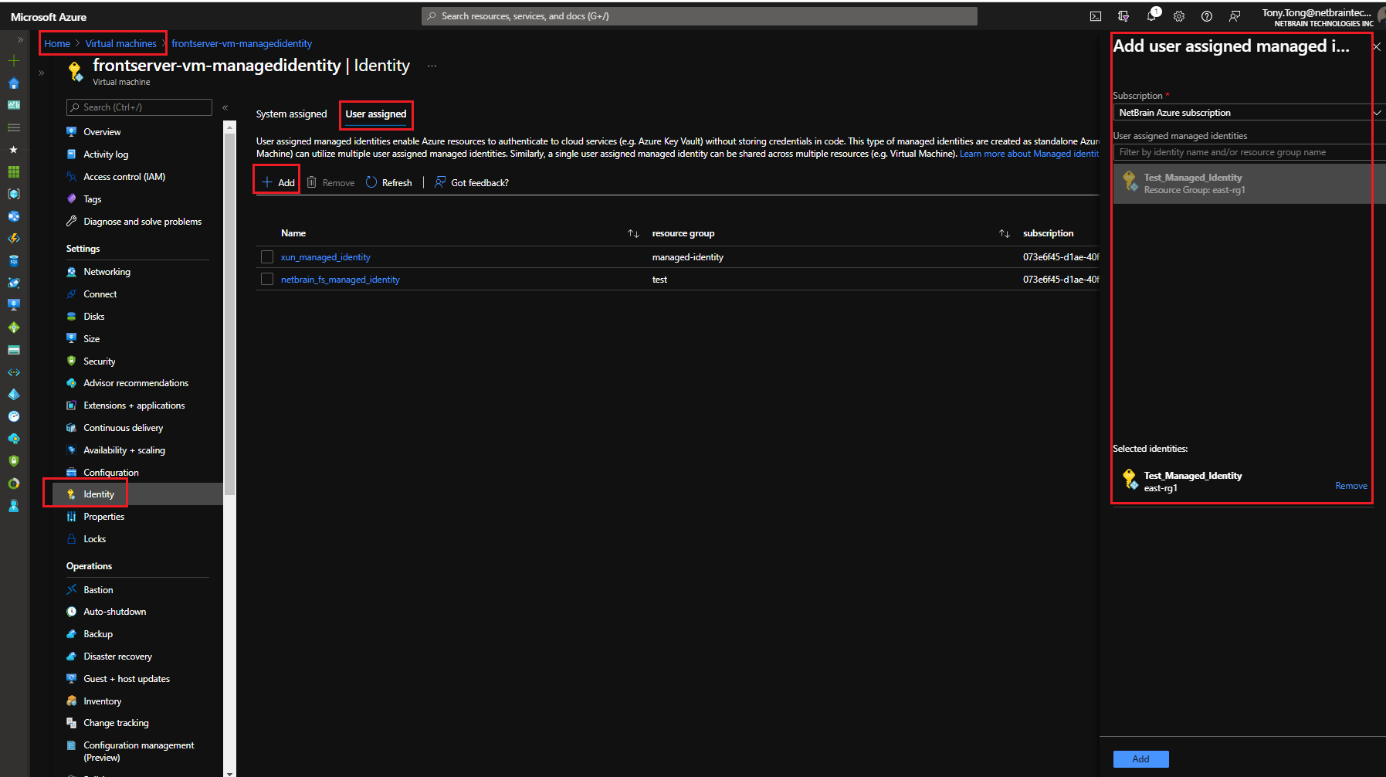The image size is (1386, 777).
Task: Select the User assigned tab
Action: pyautogui.click(x=376, y=114)
